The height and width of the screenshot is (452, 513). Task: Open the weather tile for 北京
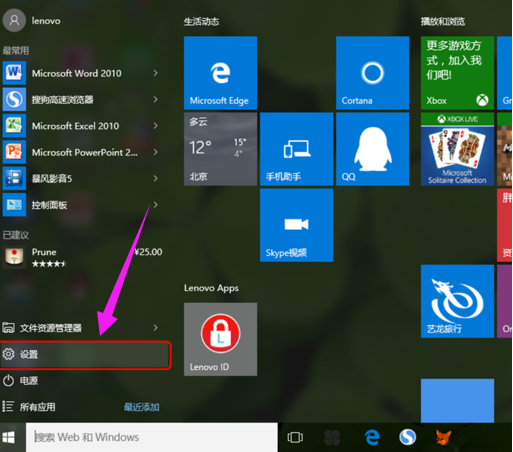tap(220, 149)
